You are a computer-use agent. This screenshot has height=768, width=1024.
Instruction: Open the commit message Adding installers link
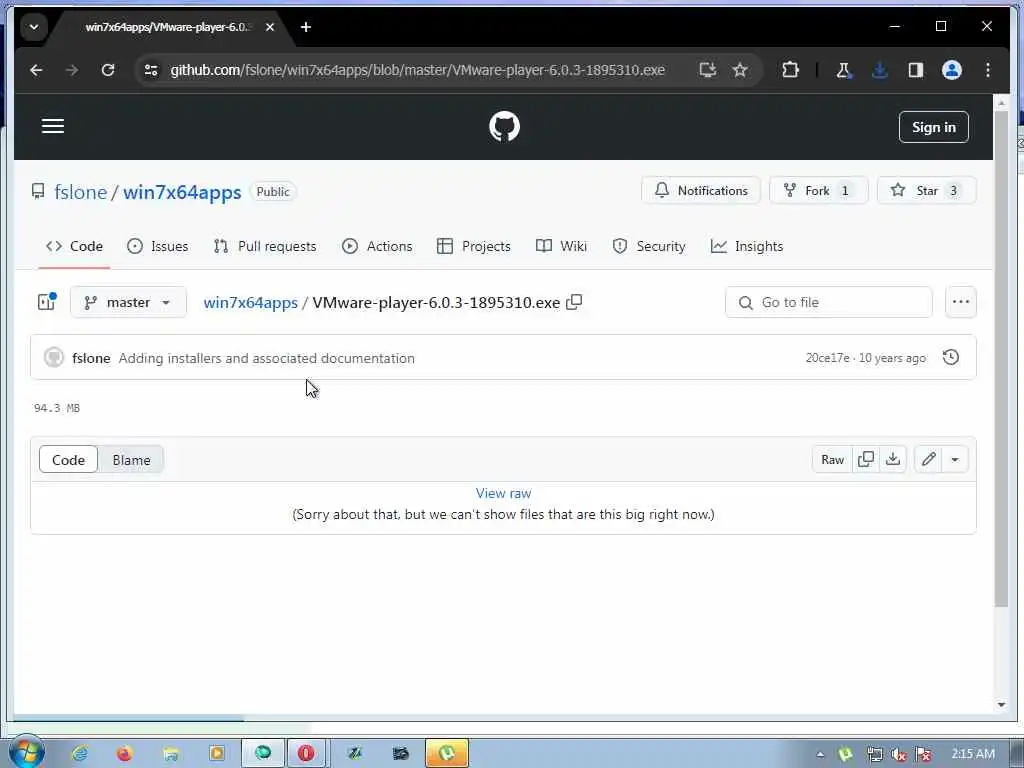(x=266, y=358)
